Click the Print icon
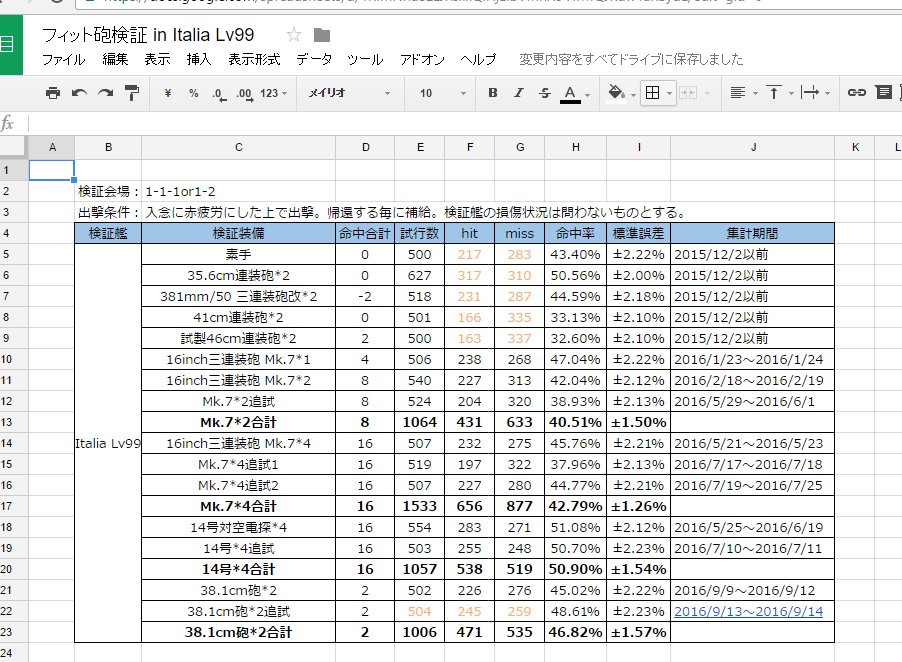The height and width of the screenshot is (662, 902). click(53, 93)
